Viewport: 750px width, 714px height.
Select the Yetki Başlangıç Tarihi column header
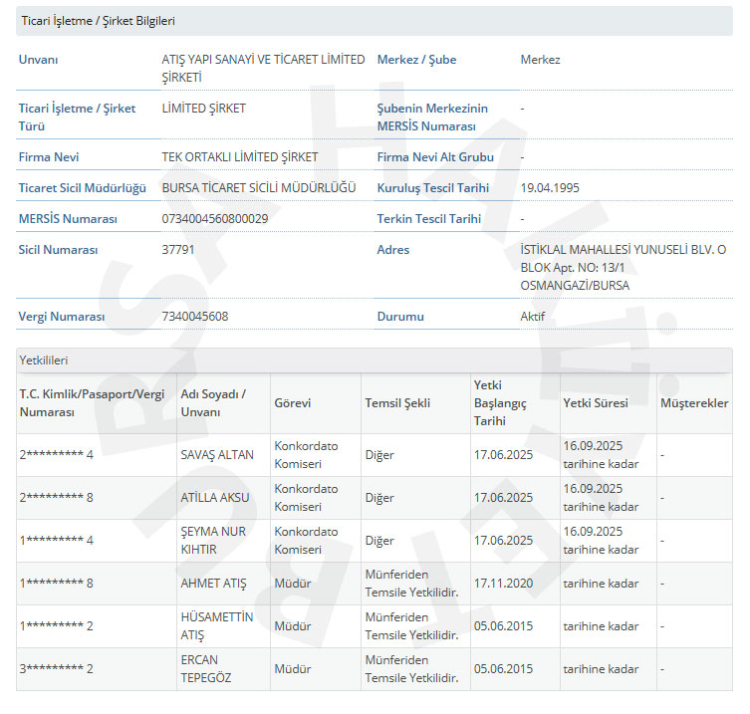499,403
